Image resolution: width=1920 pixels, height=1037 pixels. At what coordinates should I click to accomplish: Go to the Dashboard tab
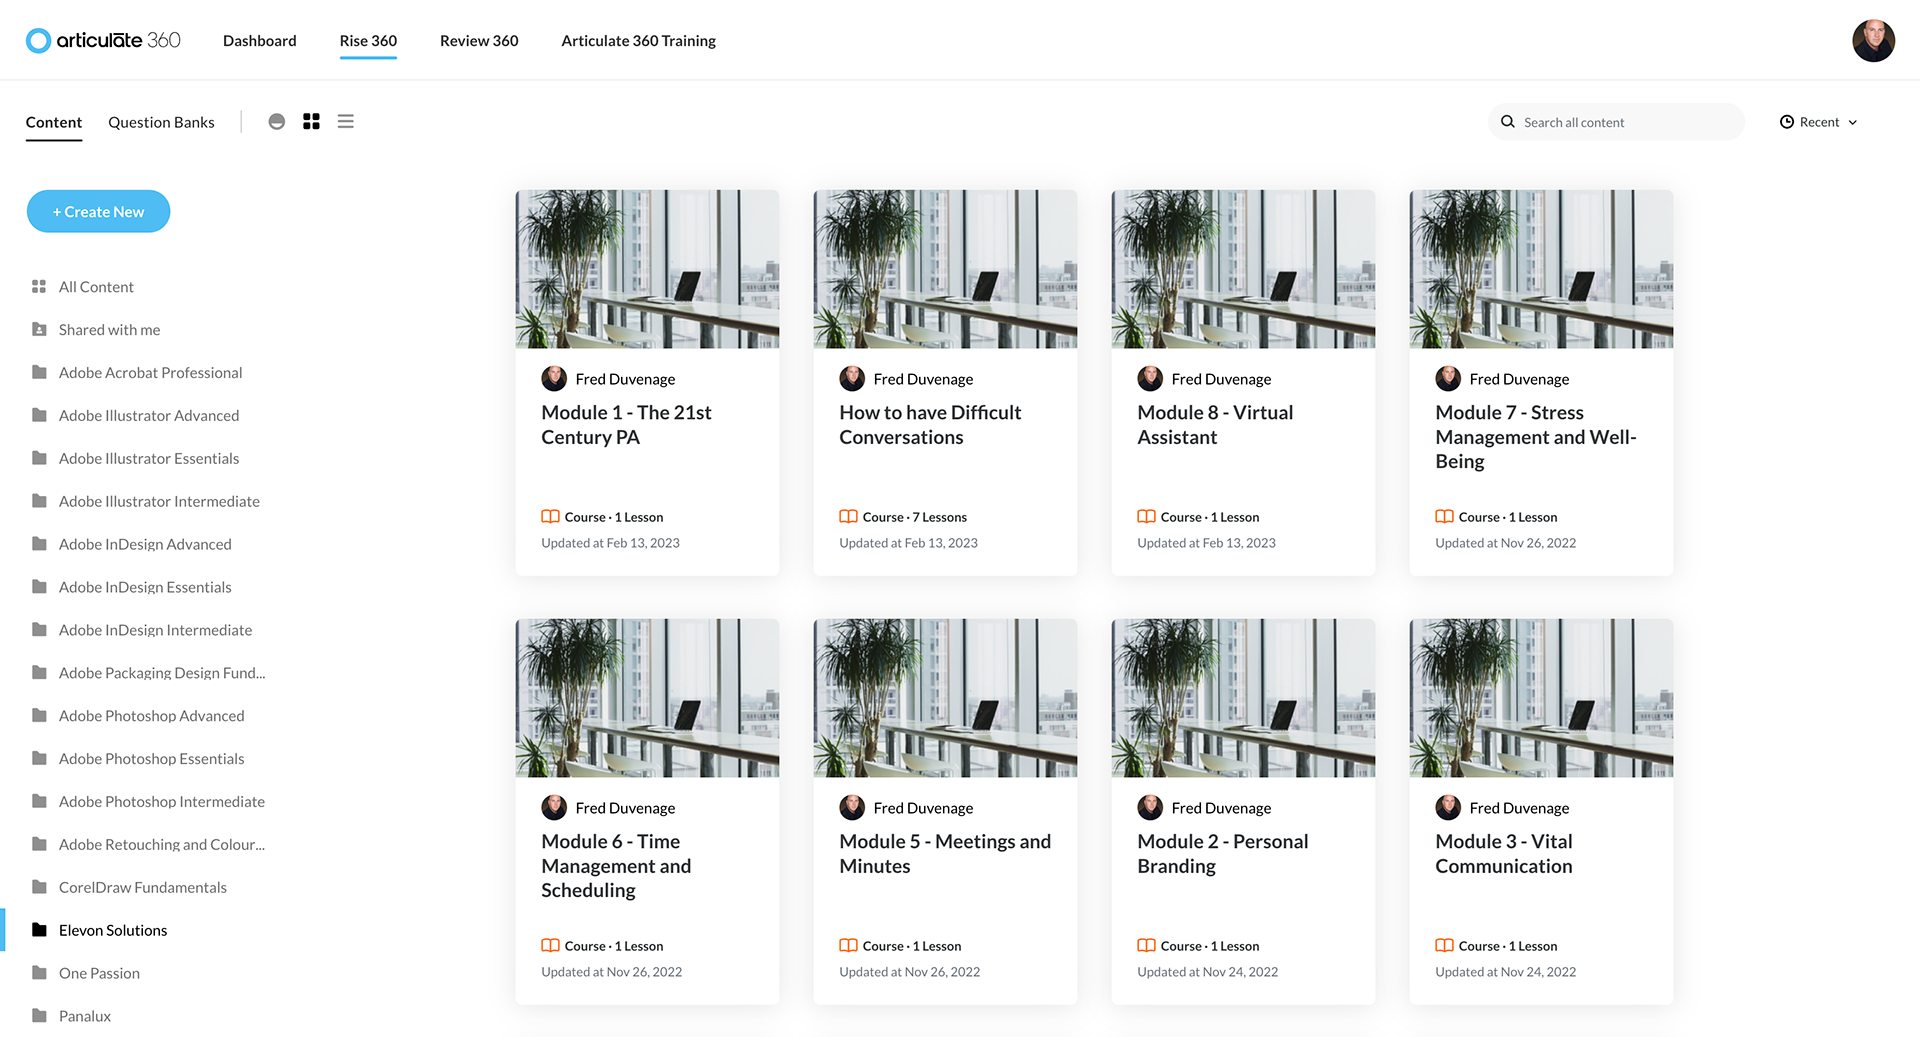[x=260, y=41]
